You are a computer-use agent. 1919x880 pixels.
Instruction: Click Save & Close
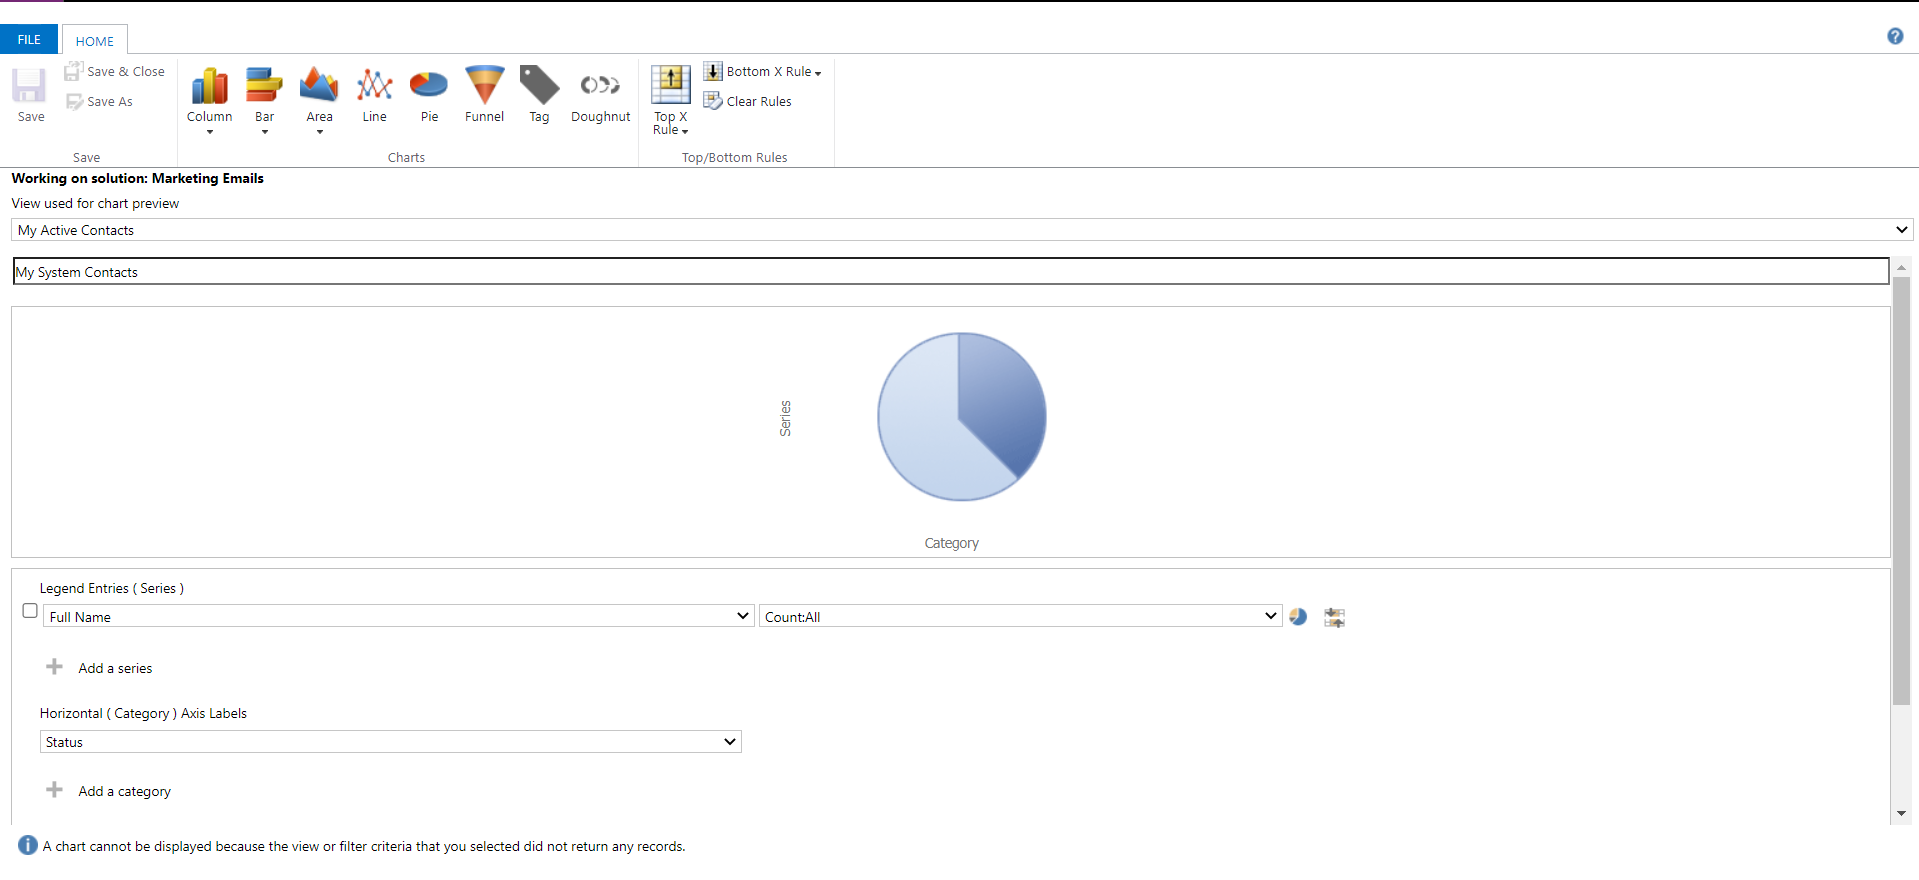pyautogui.click(x=115, y=71)
